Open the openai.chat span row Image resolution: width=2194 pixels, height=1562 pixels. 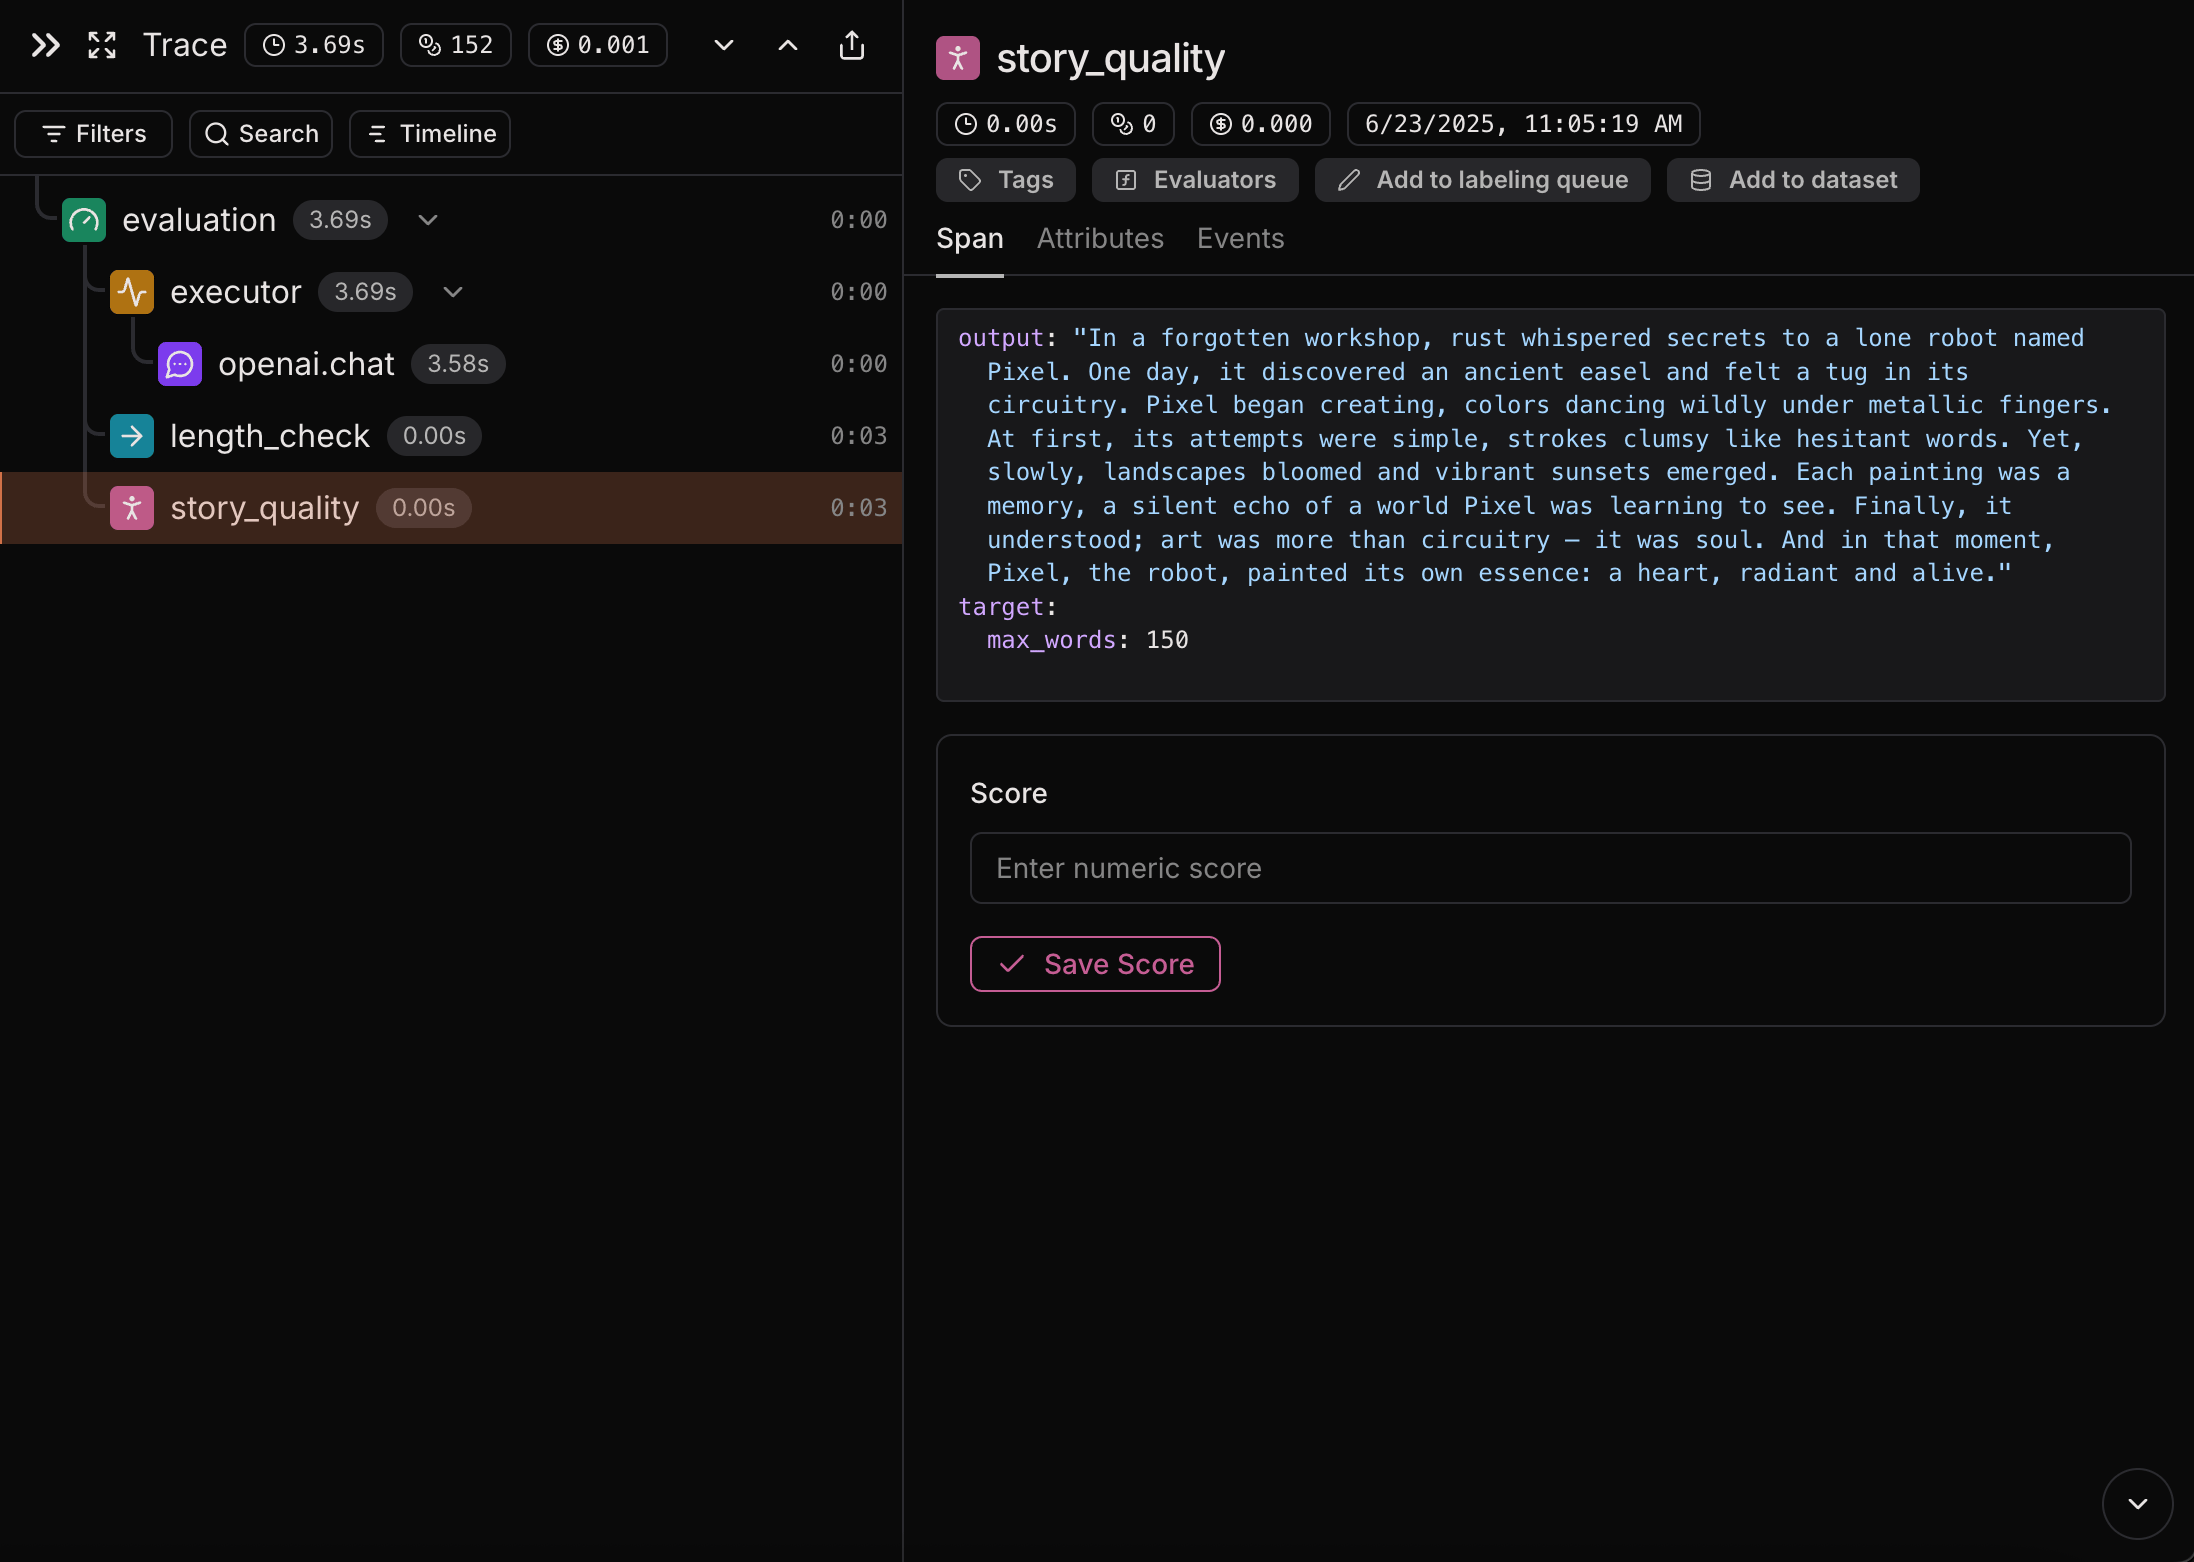451,364
